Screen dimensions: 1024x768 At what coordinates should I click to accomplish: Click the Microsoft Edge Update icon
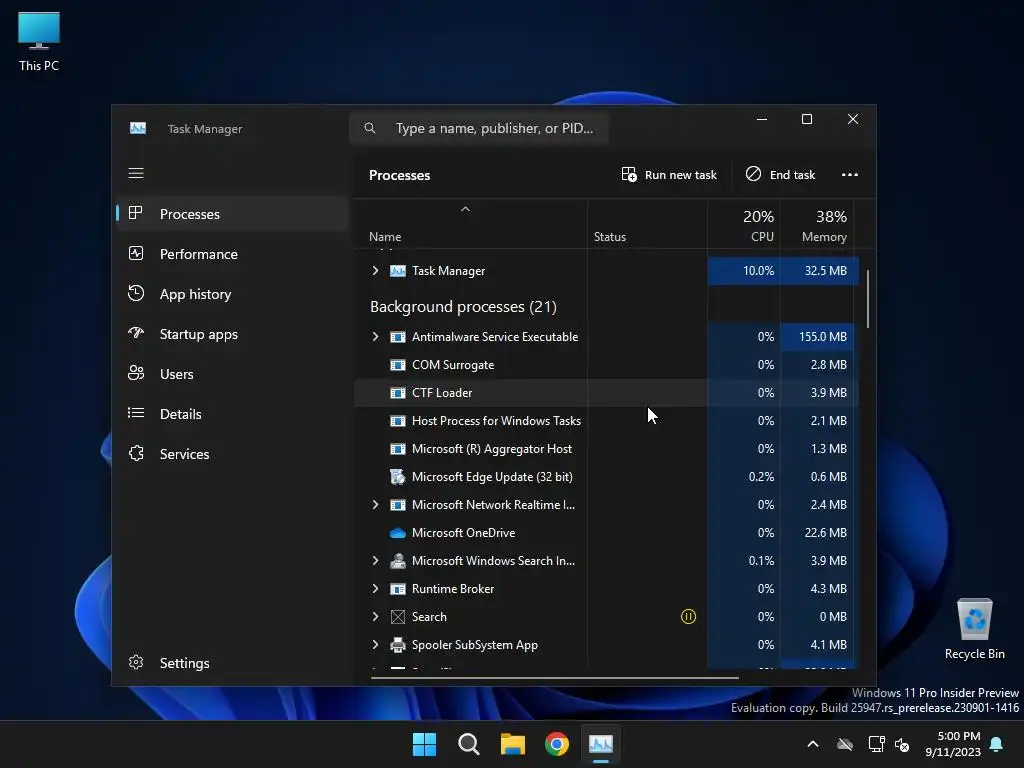398,477
